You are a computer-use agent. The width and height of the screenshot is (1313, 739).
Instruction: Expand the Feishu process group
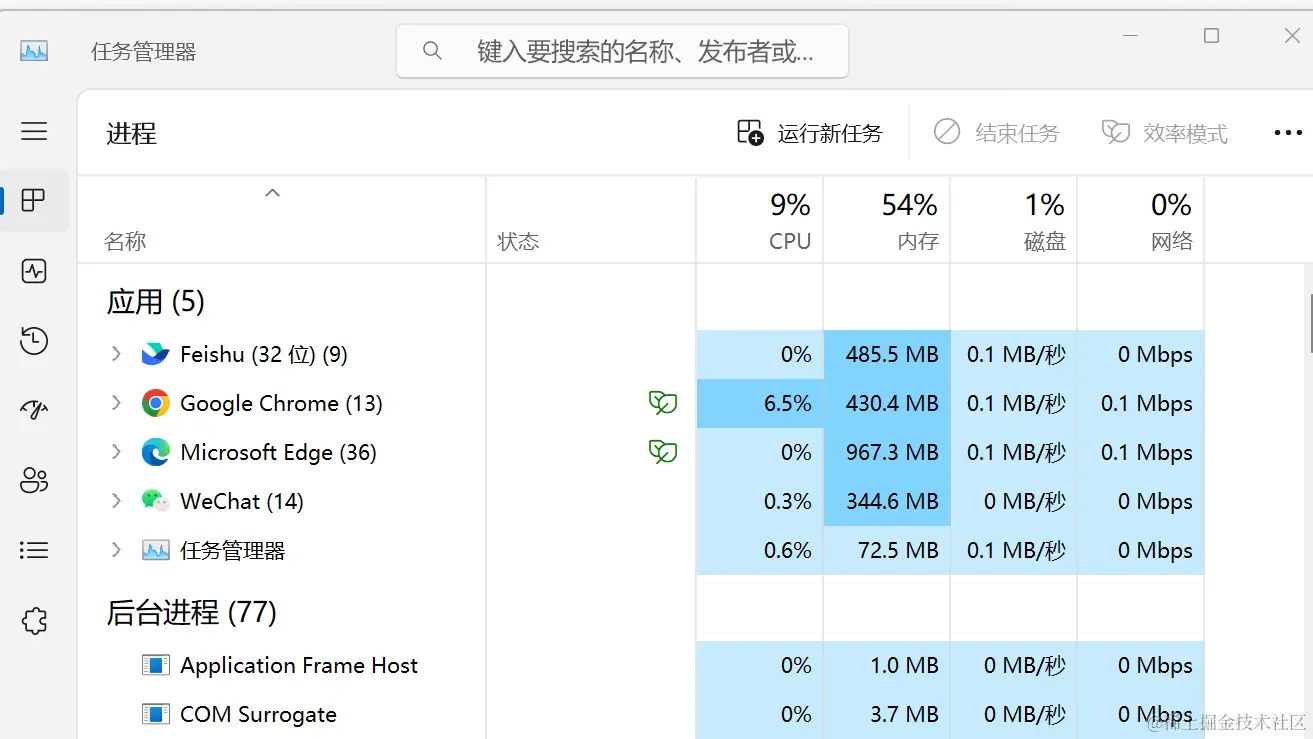pyautogui.click(x=116, y=354)
